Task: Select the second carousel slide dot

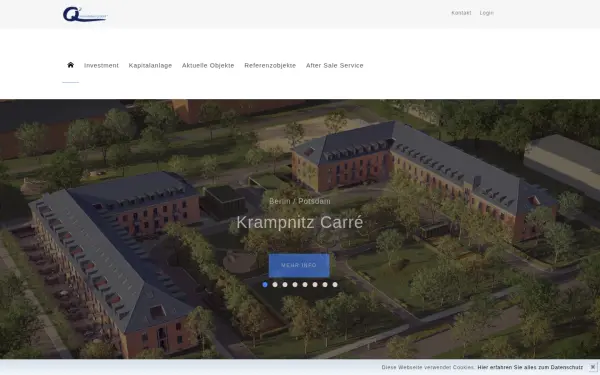Action: click(275, 285)
